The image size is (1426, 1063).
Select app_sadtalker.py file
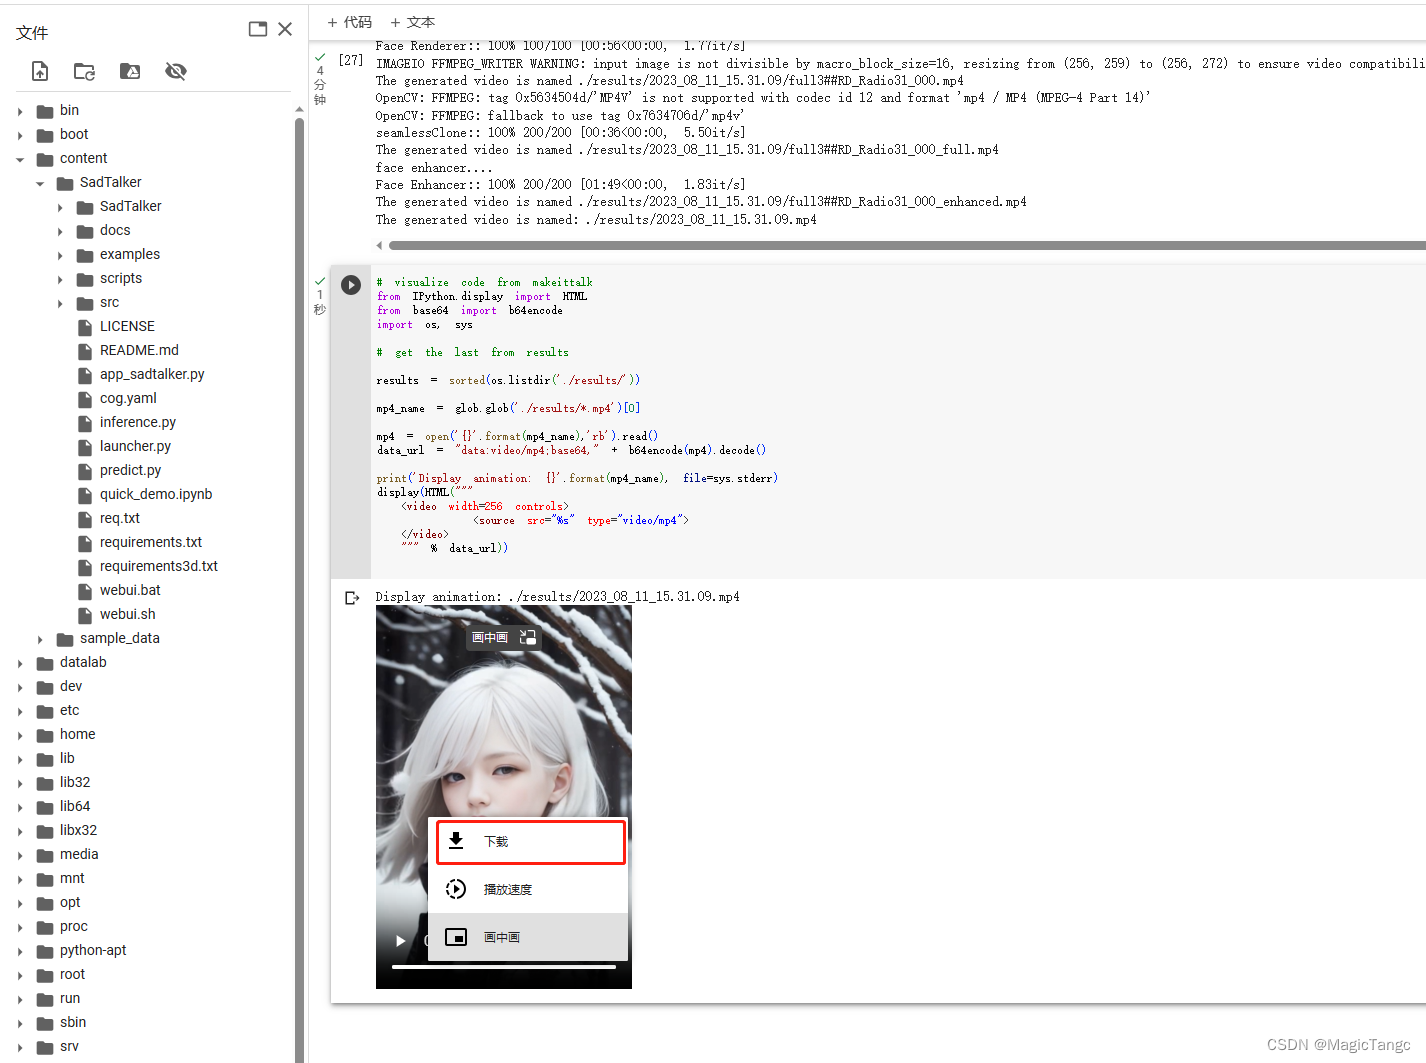click(x=152, y=374)
